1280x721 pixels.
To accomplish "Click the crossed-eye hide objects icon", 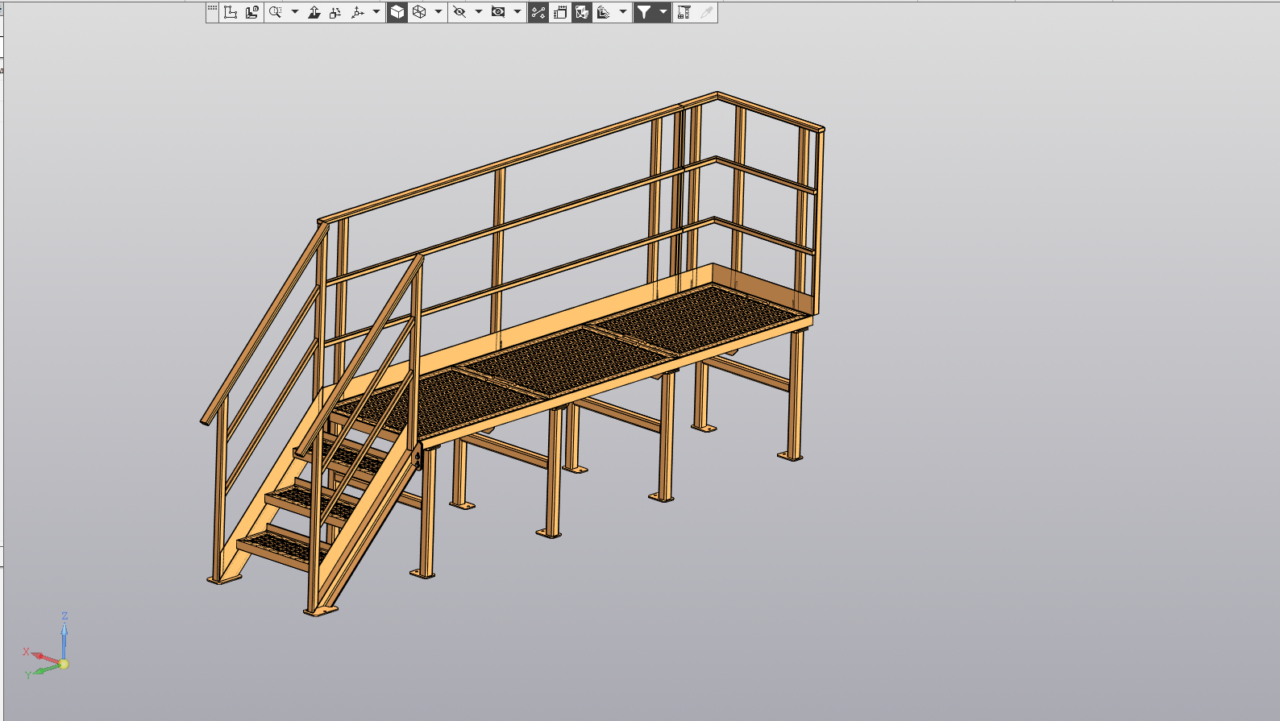I will (x=459, y=12).
